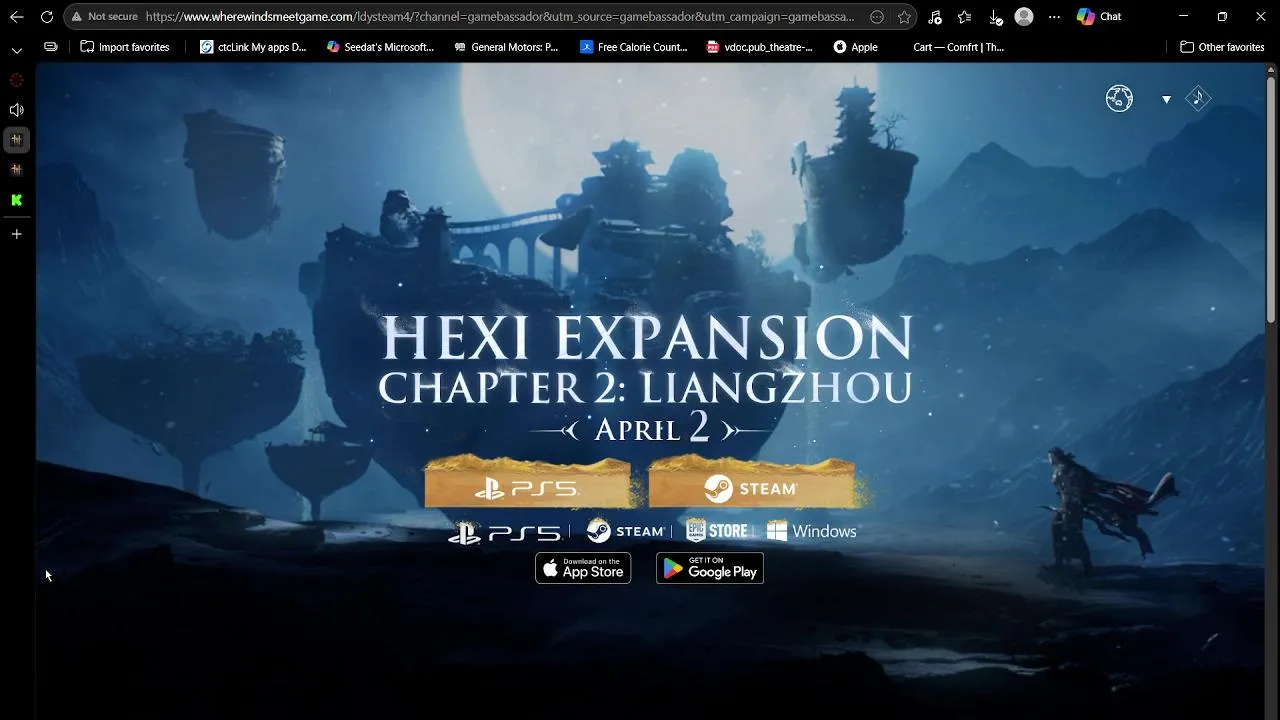Viewport: 1280px width, 720px height.
Task: Select the Windows platform logo
Action: 812,531
